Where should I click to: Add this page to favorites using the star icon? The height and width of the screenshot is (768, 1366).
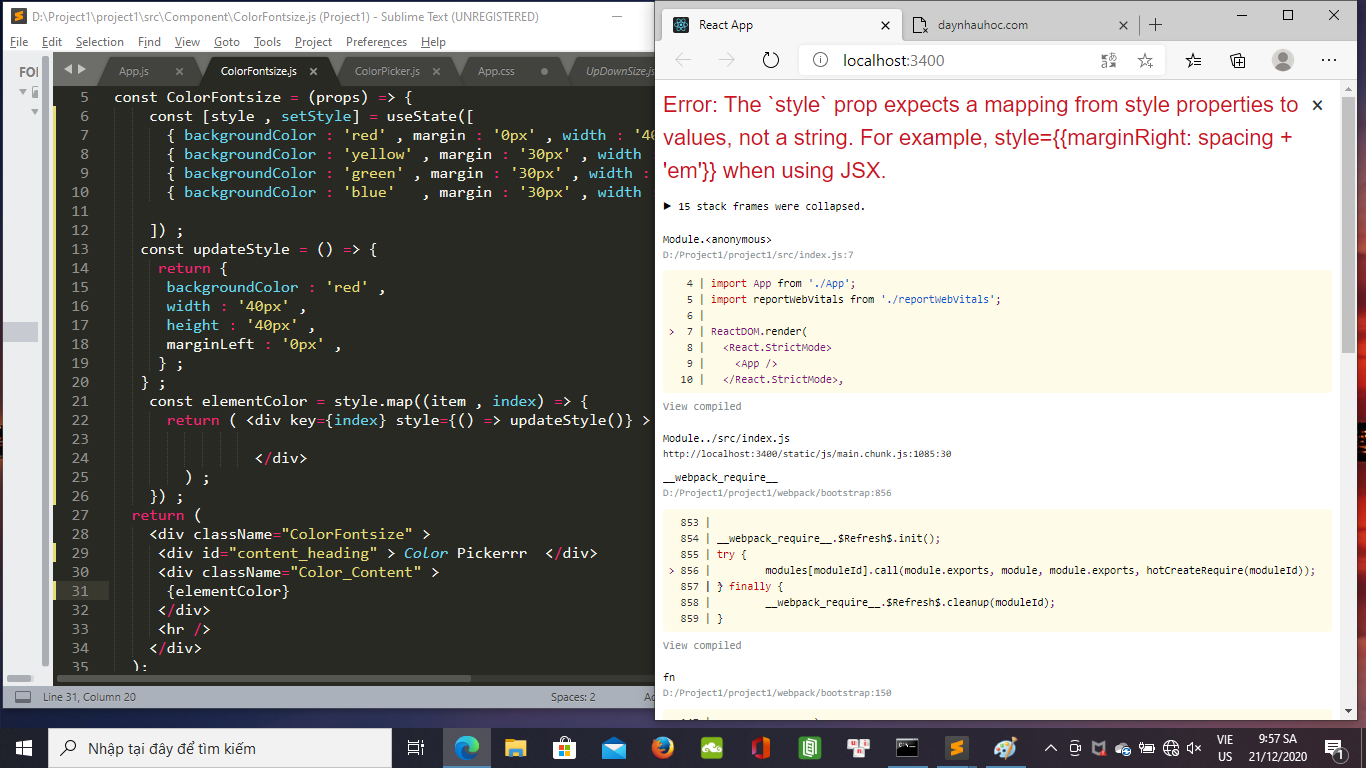tap(1145, 61)
